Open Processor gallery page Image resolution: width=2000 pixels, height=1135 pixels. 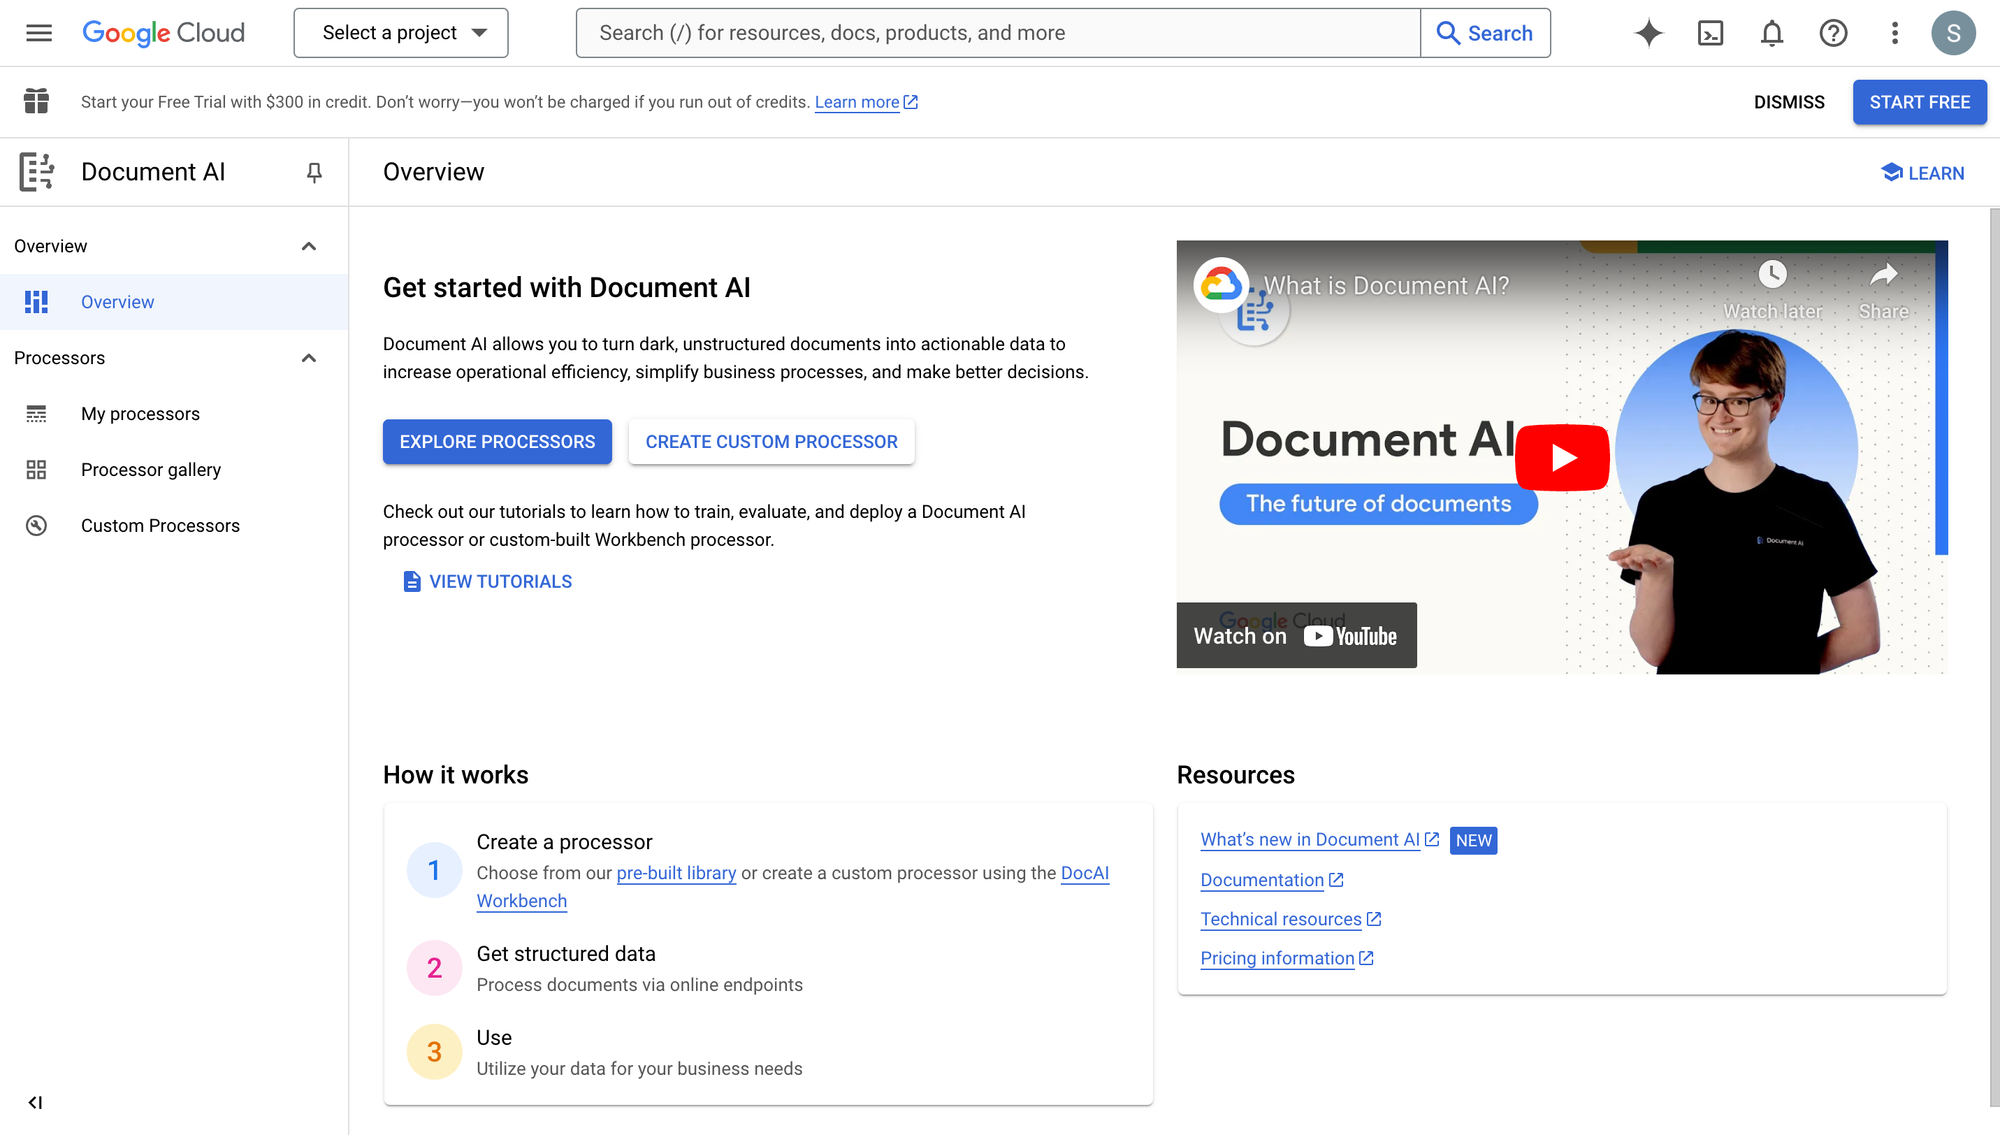[174, 470]
